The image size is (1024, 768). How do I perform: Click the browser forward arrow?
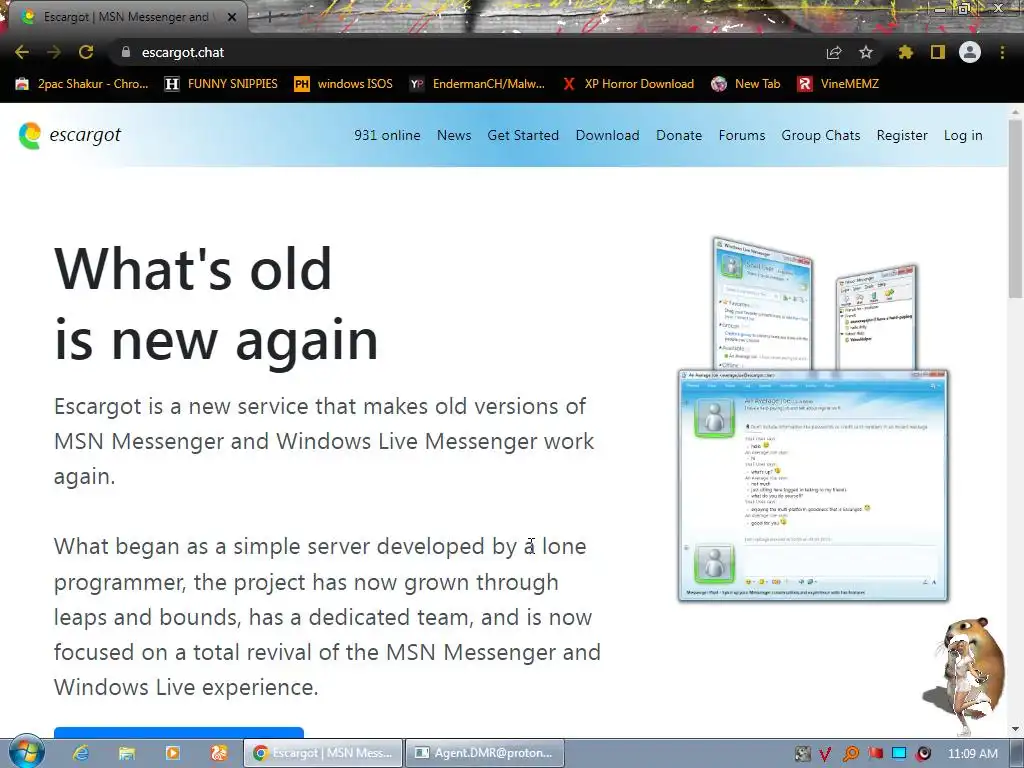click(x=54, y=52)
